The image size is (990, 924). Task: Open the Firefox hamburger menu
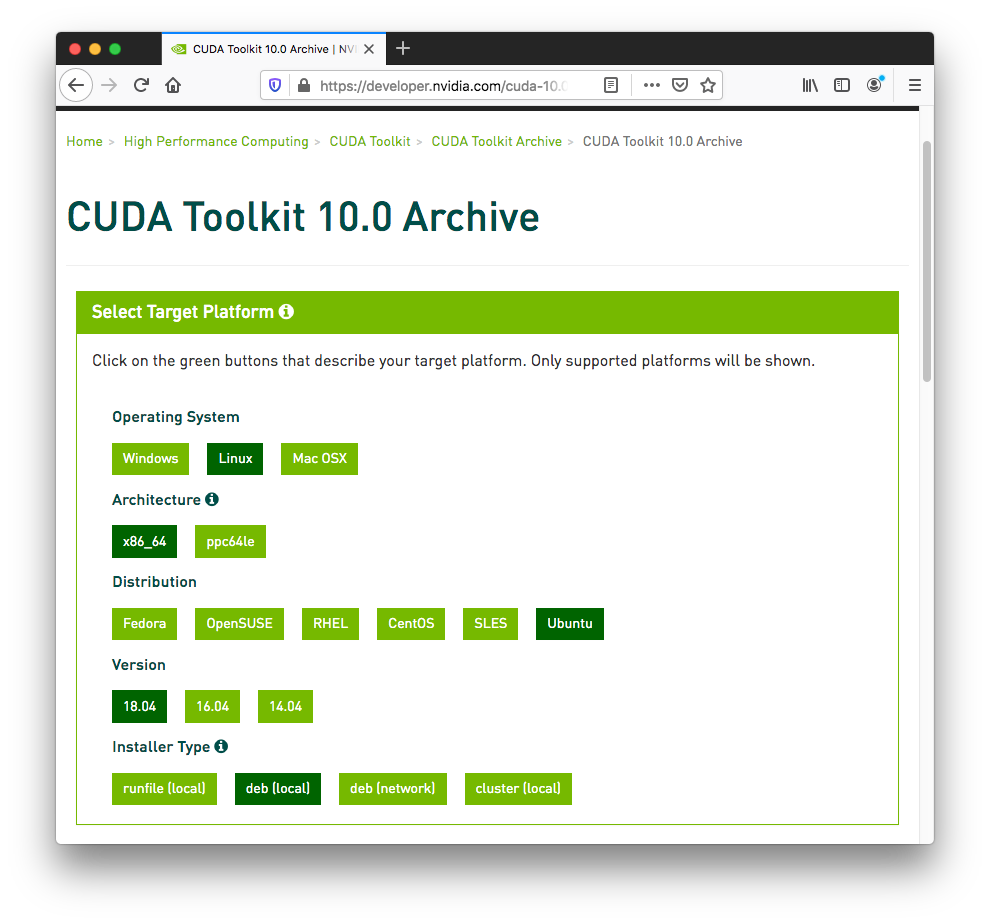tap(915, 85)
